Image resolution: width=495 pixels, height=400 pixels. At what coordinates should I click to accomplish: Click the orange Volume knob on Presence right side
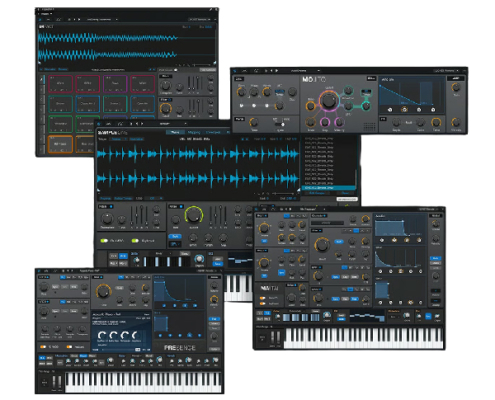coord(214,299)
